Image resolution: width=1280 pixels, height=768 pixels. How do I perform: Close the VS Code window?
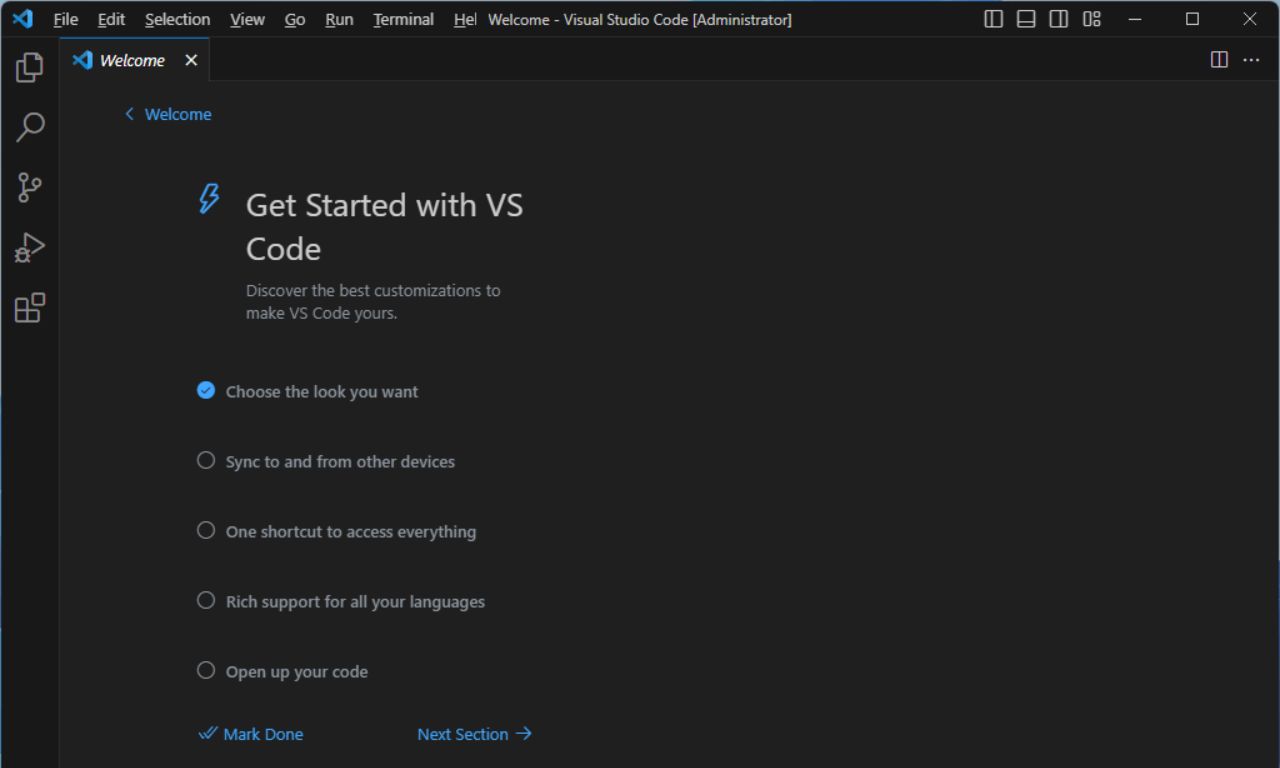pos(1250,19)
